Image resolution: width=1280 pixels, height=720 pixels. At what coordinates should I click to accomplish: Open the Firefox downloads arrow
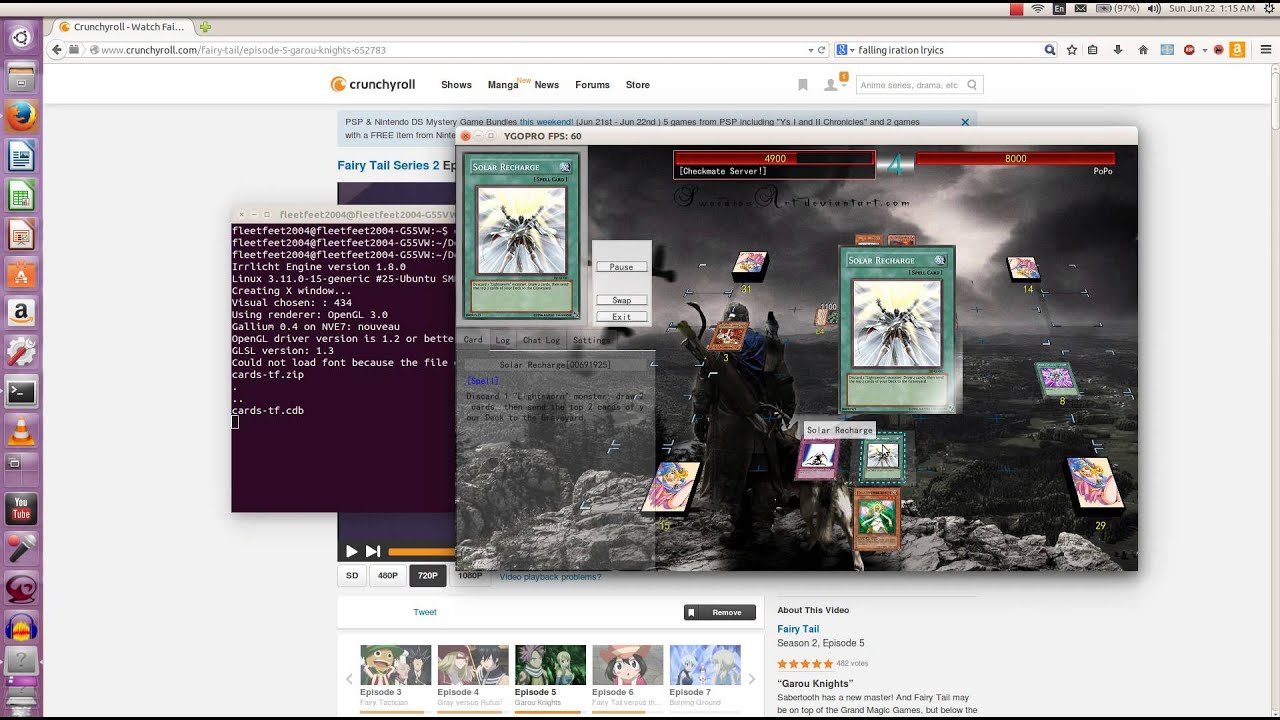[x=1117, y=50]
